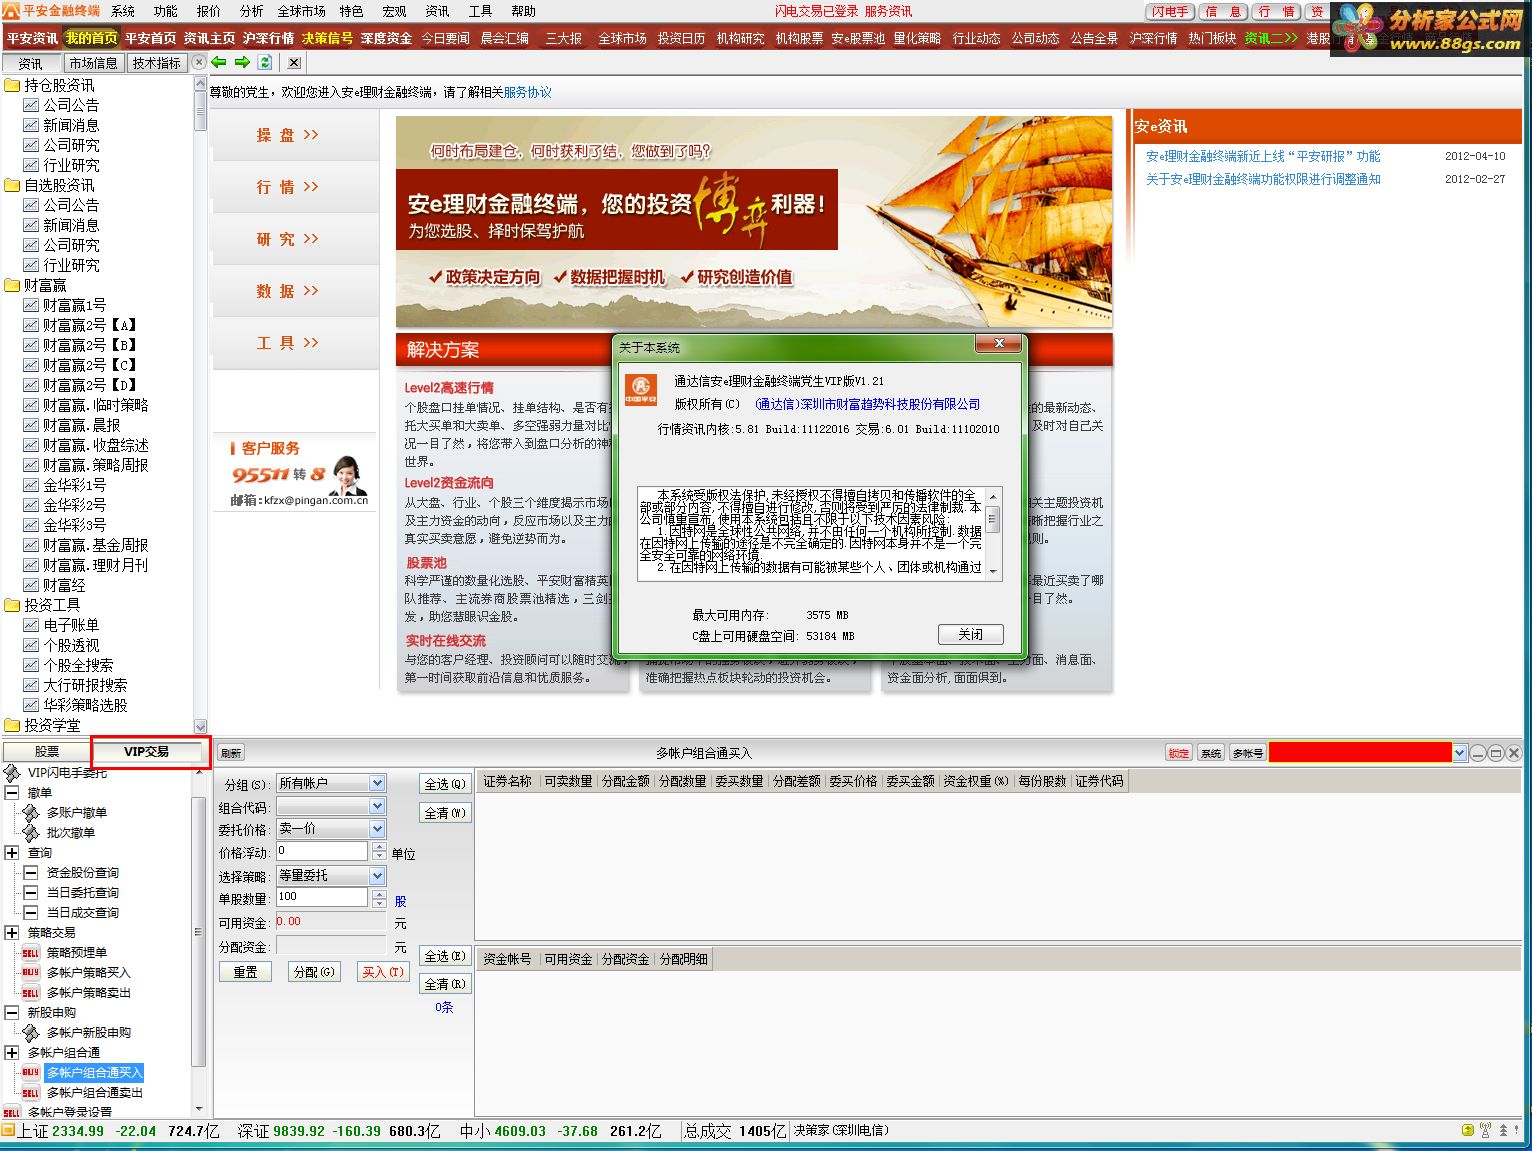Expand the 多帐户组合通 tree node
The height and width of the screenshot is (1151, 1532).
pyautogui.click(x=12, y=1053)
